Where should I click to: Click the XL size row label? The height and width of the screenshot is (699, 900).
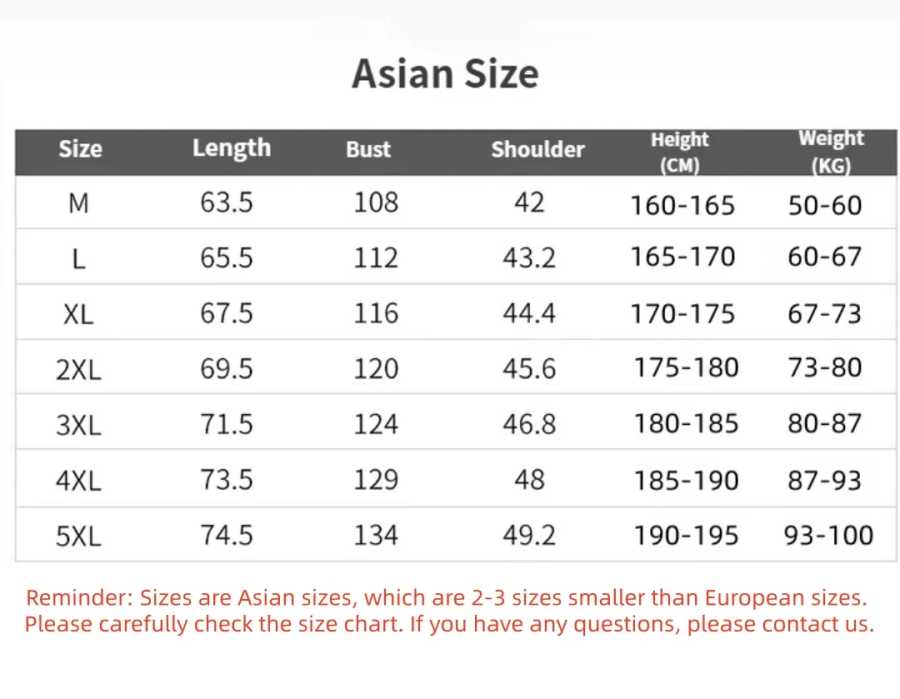(79, 314)
